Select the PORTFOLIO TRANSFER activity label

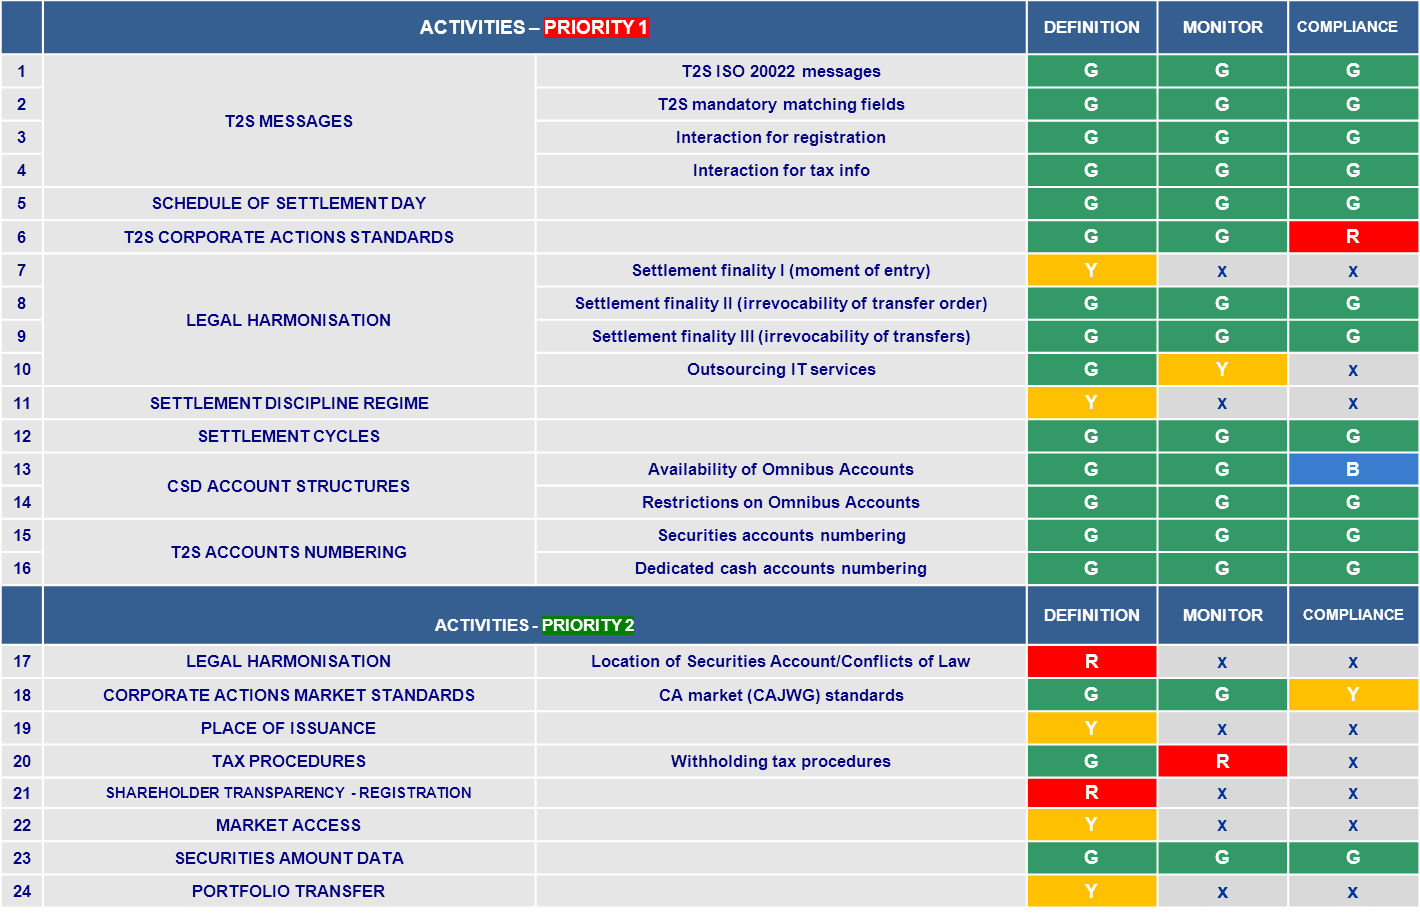[x=288, y=891]
